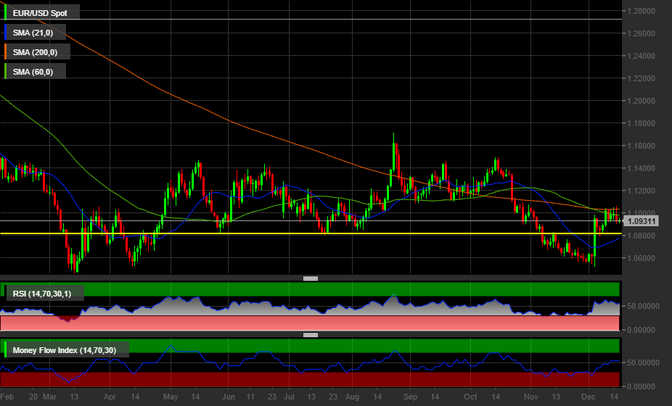Click resize handle above Money Flow Index panel

tap(310, 337)
